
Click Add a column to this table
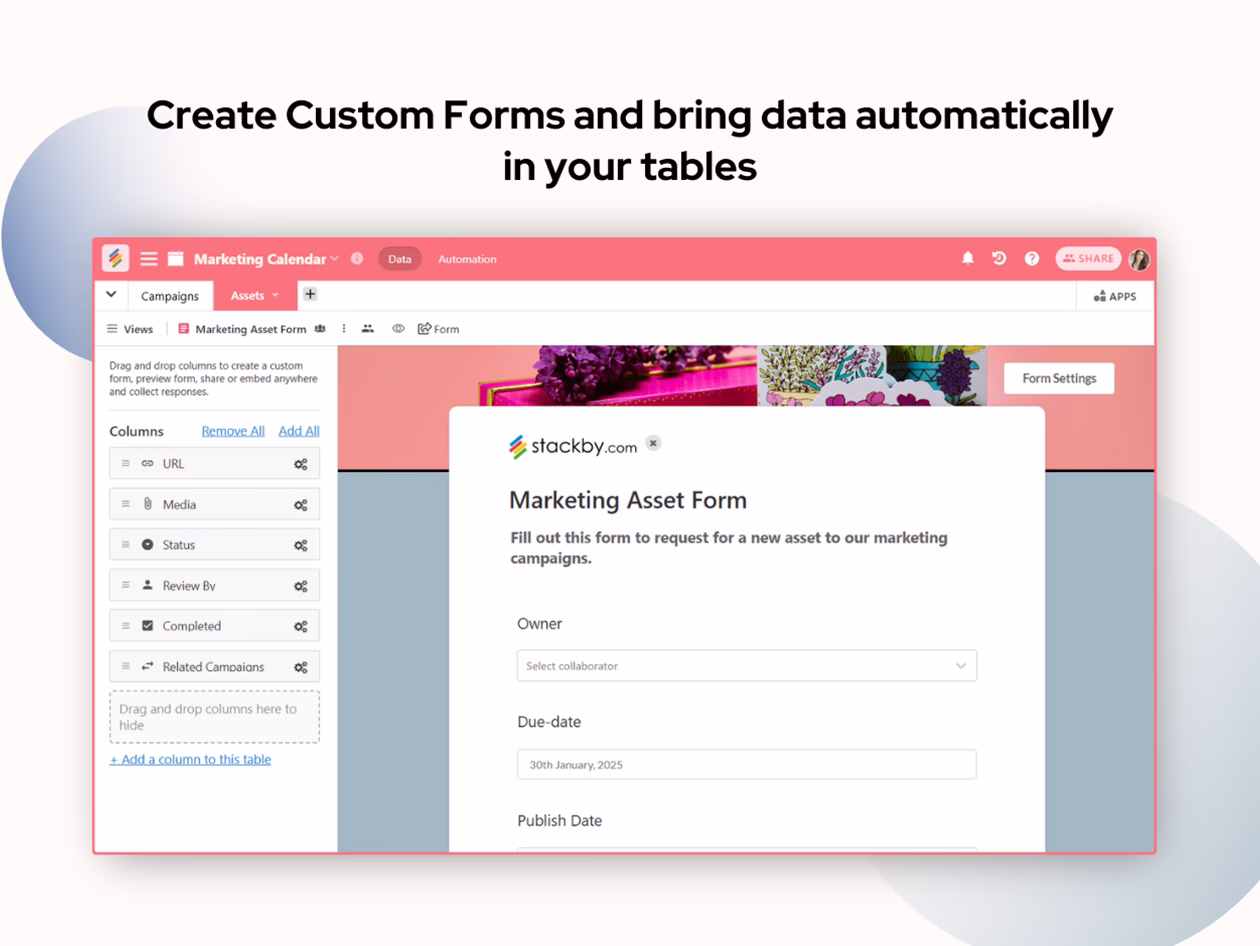(x=190, y=759)
